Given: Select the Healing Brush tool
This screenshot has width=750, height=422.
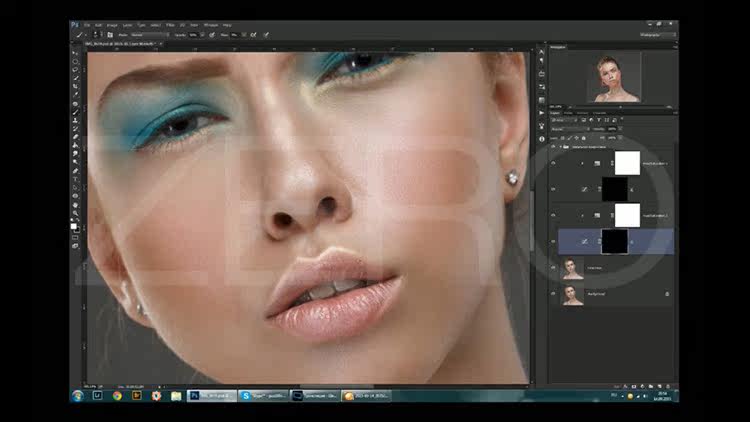Looking at the screenshot, I should click(x=75, y=103).
